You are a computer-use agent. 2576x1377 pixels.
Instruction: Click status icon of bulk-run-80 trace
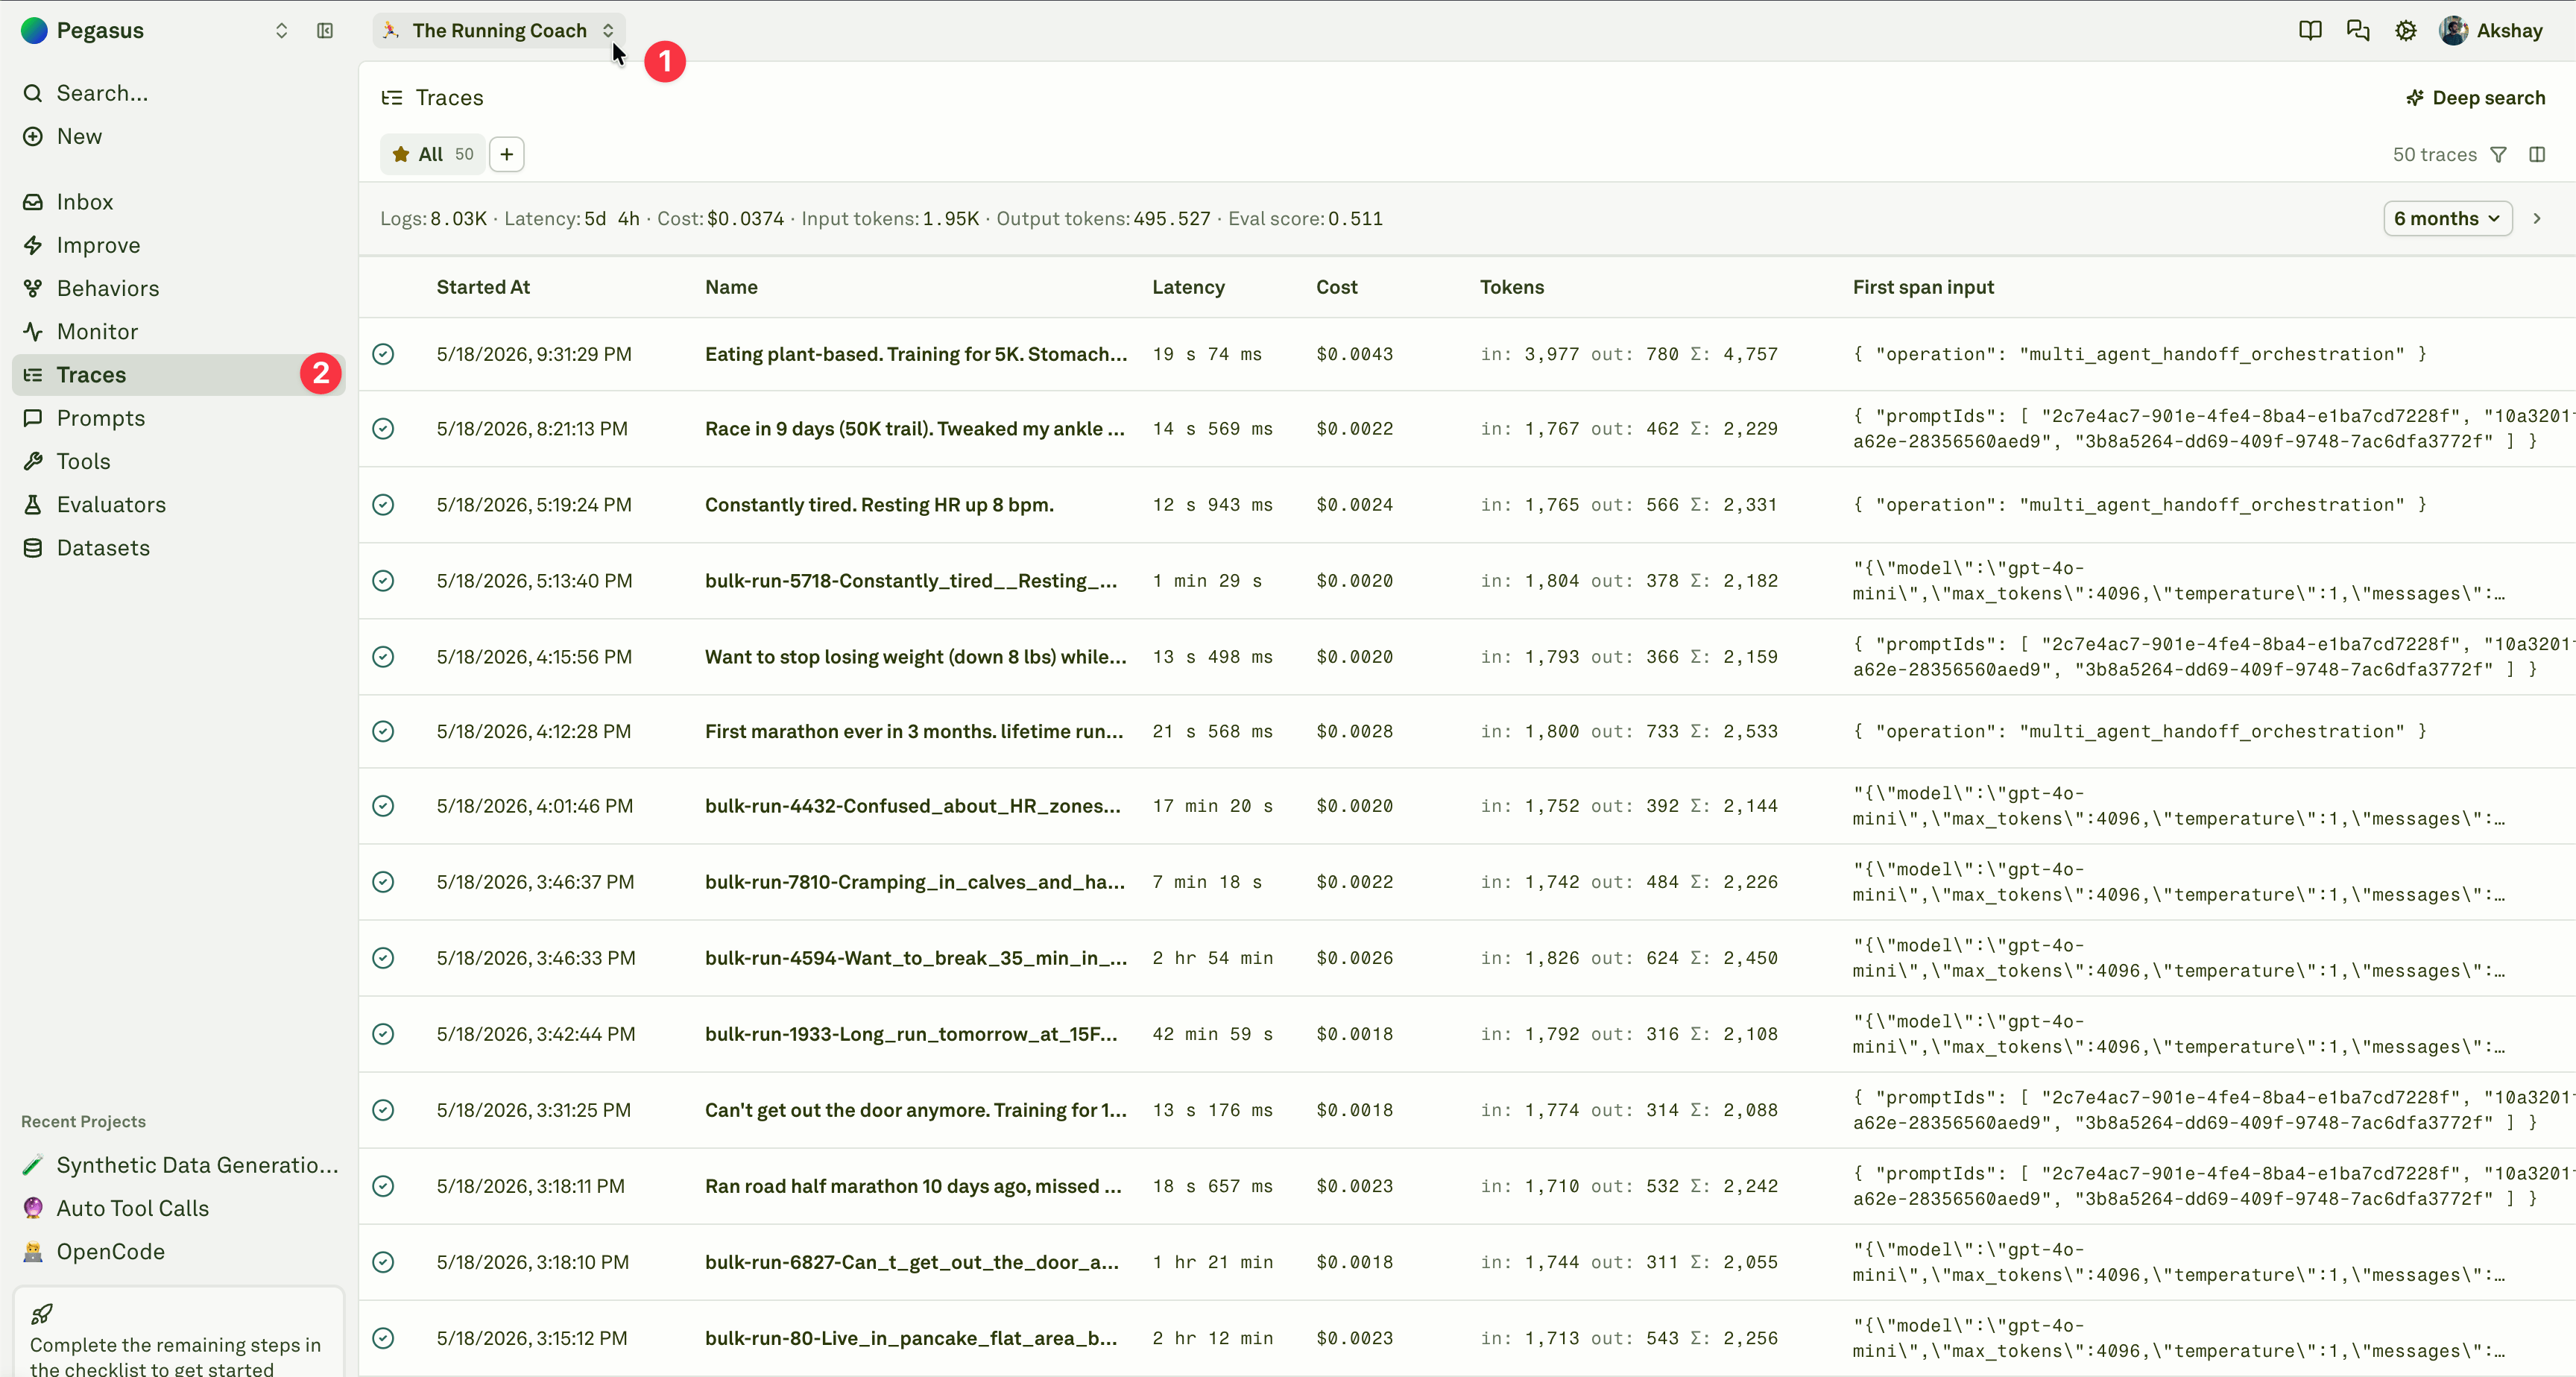[383, 1338]
